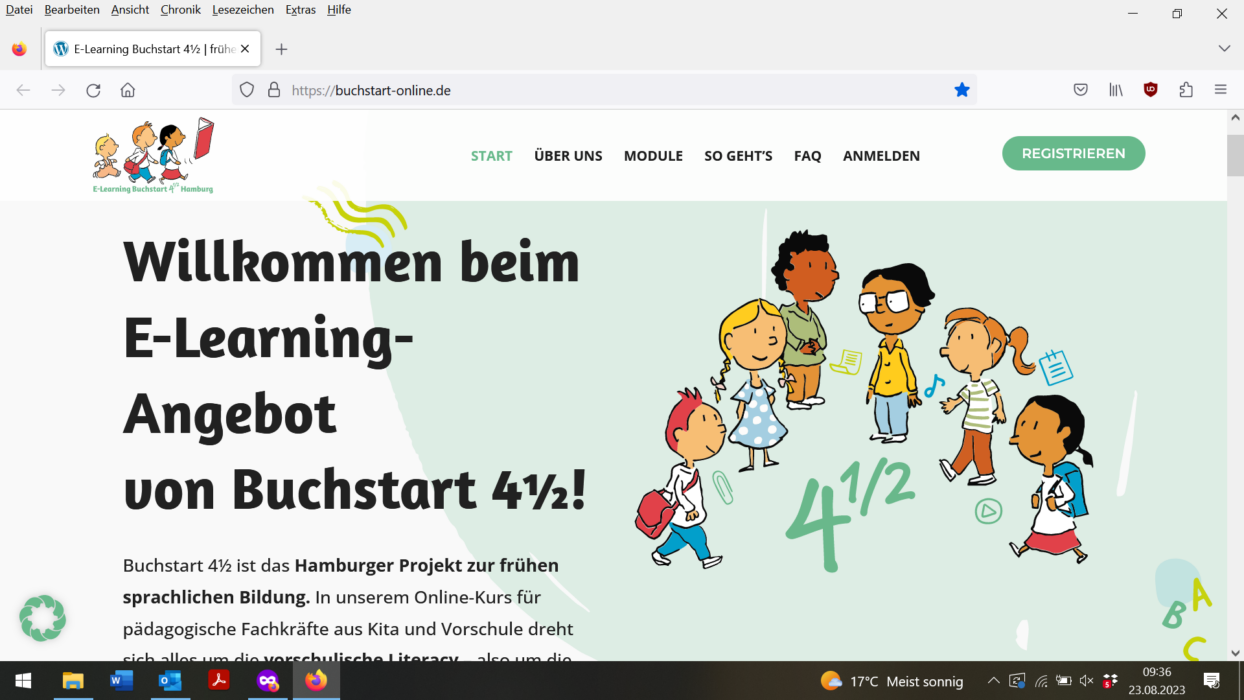1244x700 pixels.
Task: Open the Ansicht menu
Action: click(x=130, y=10)
